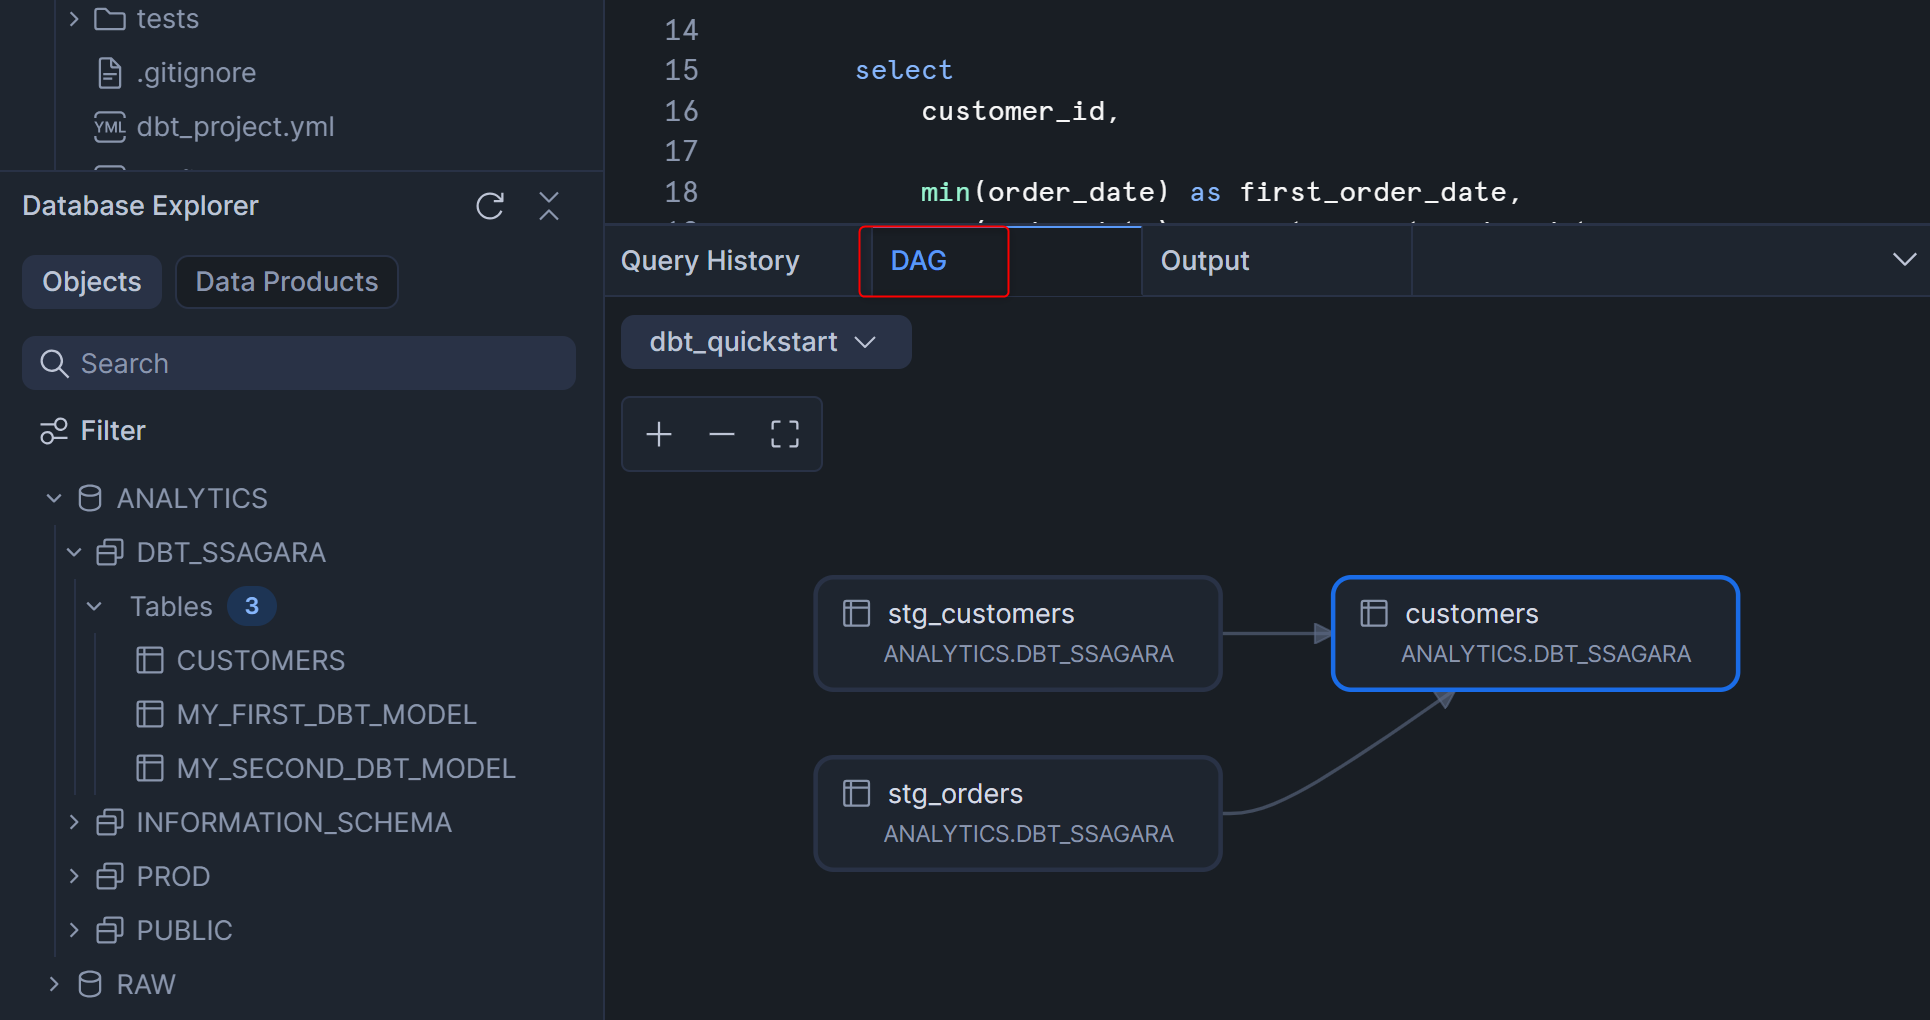1930x1020 pixels.
Task: Zoom in on the DAG graph
Action: click(659, 434)
